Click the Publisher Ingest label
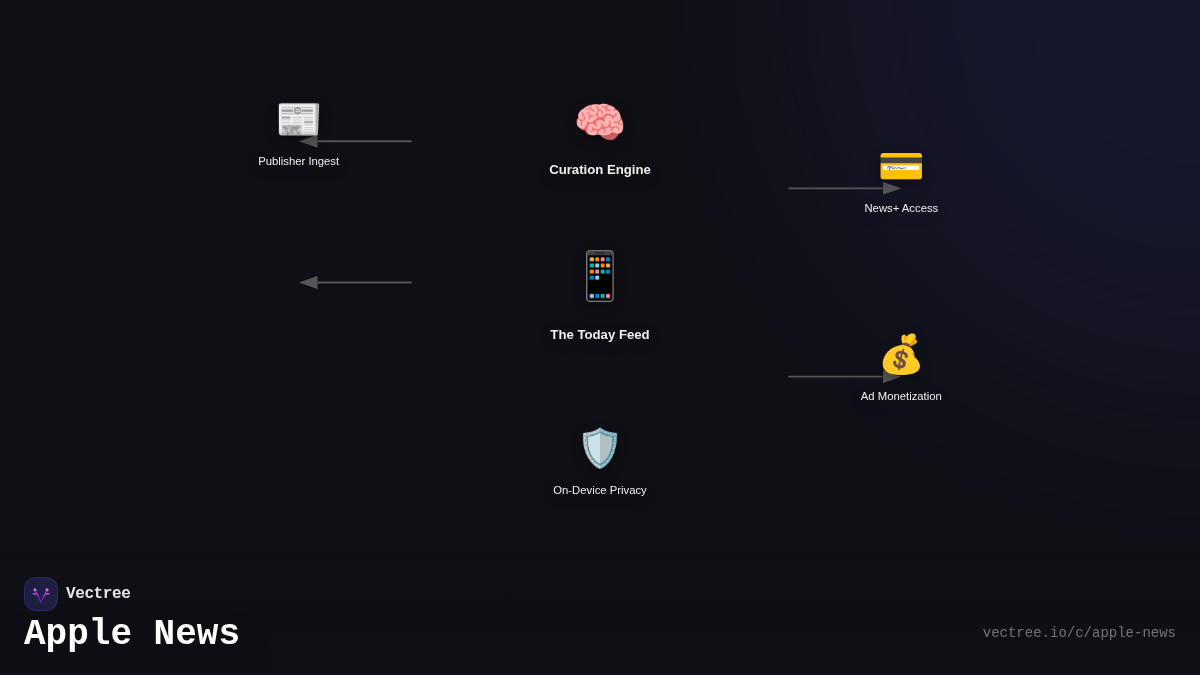The width and height of the screenshot is (1200, 675). 298,161
